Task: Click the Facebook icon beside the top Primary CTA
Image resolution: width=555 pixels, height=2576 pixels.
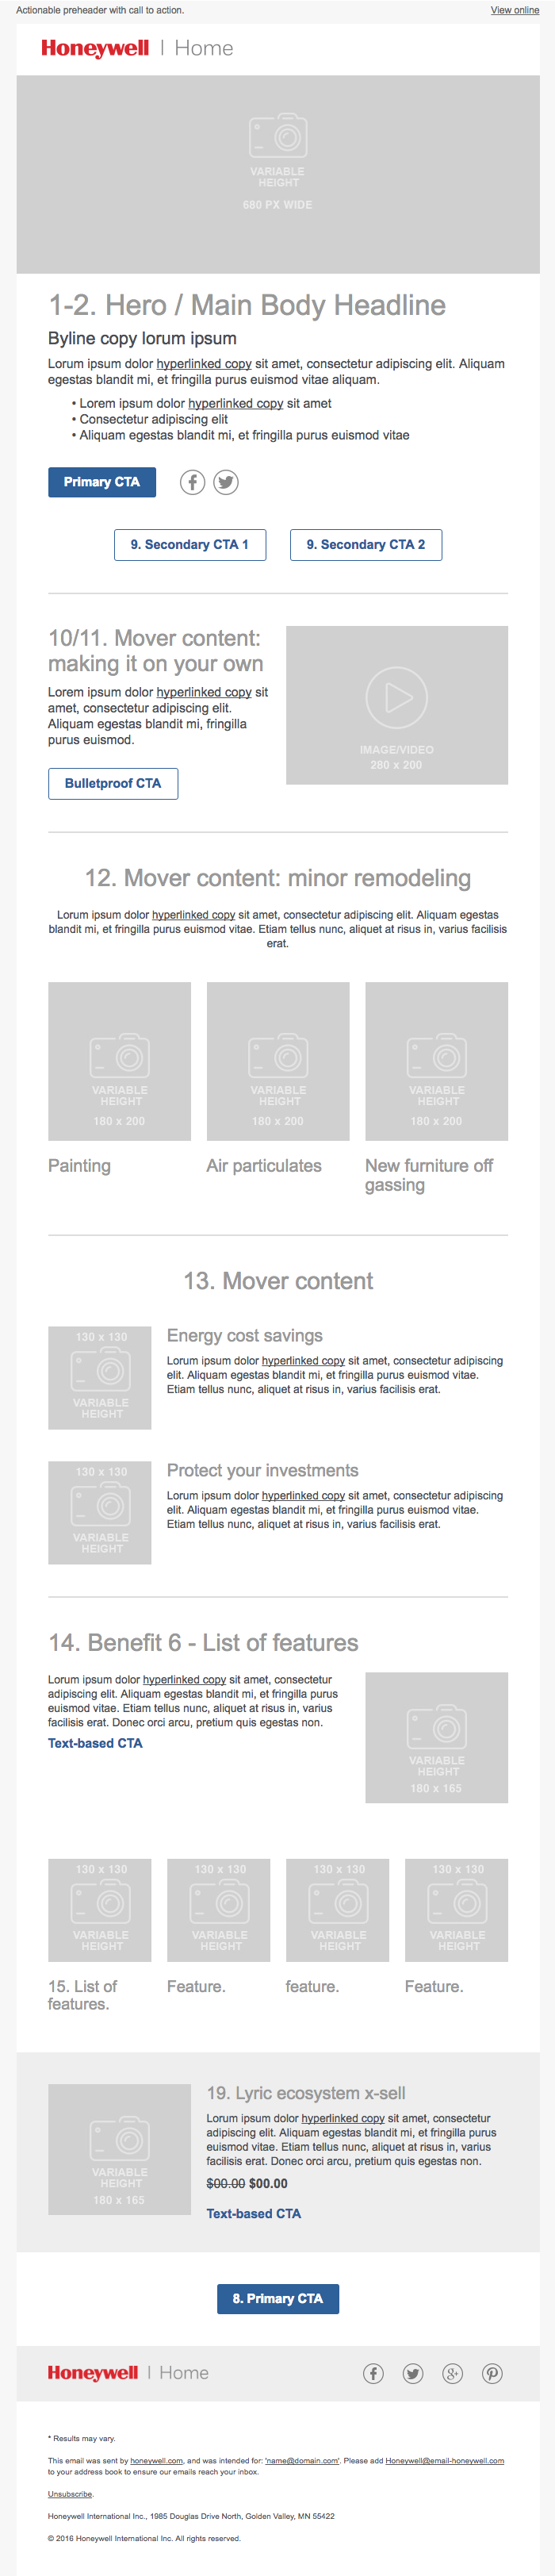Action: tap(192, 482)
